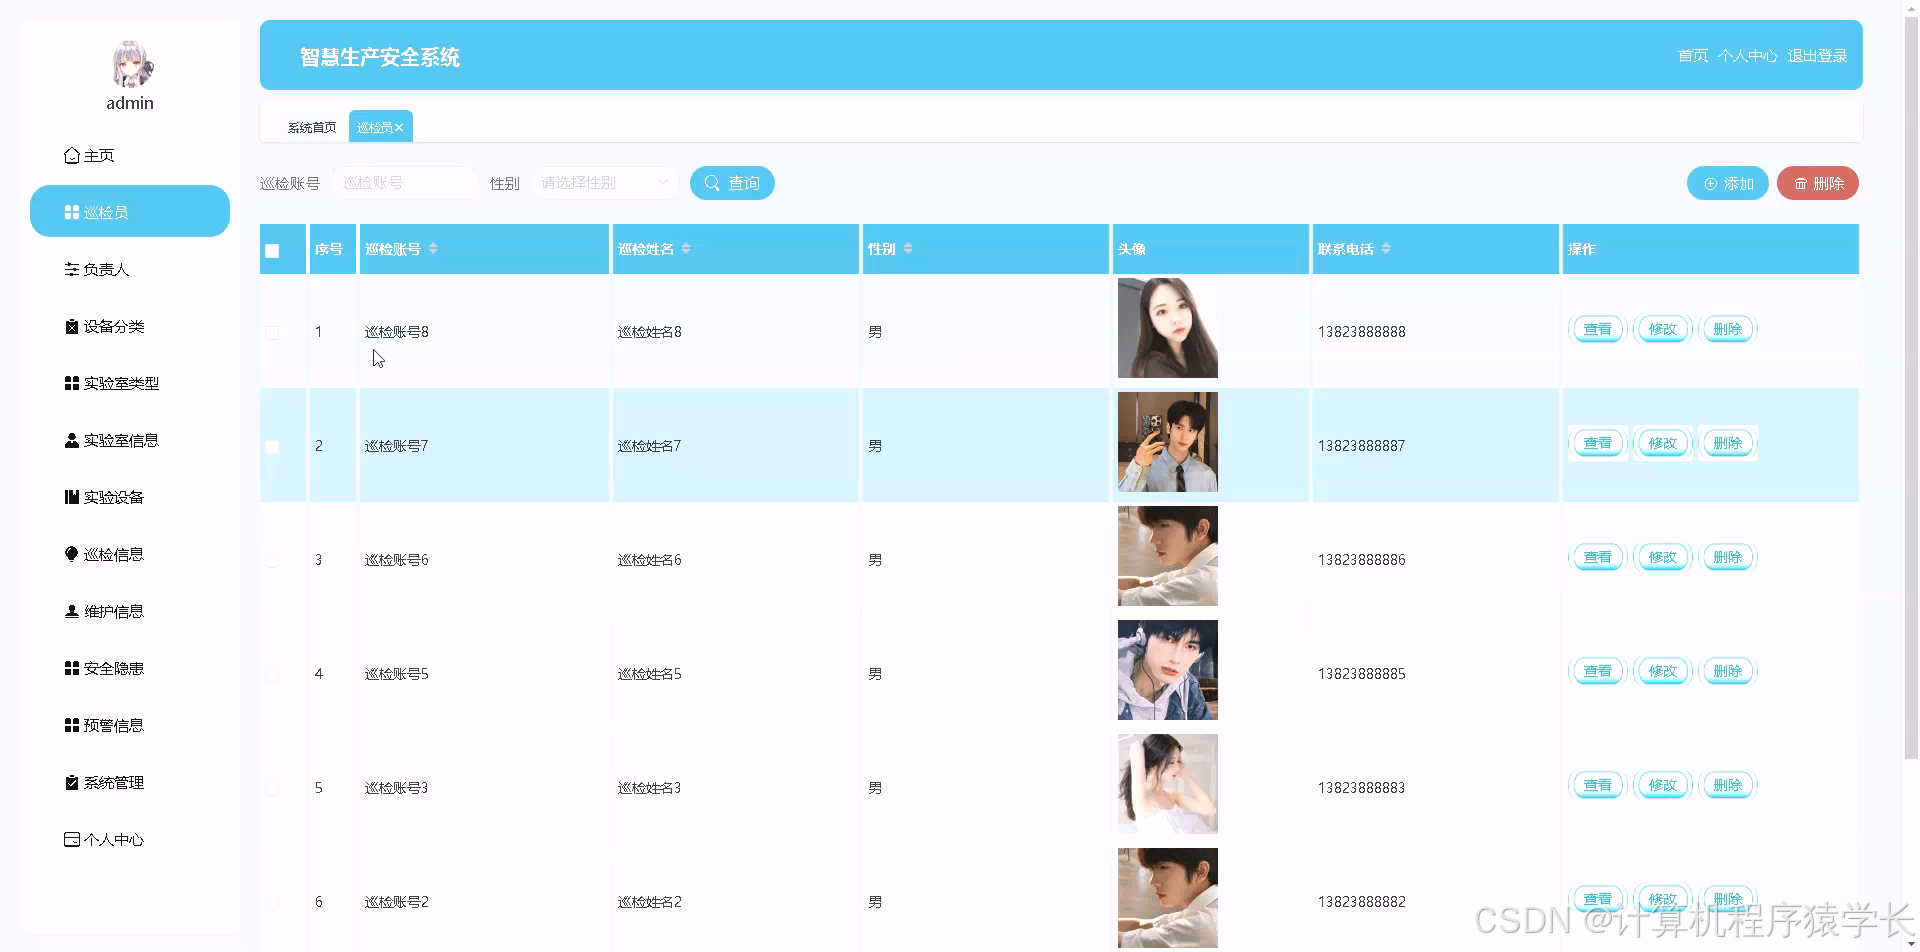Sort by 性别 column arrows
The image size is (1920, 952).
point(908,248)
